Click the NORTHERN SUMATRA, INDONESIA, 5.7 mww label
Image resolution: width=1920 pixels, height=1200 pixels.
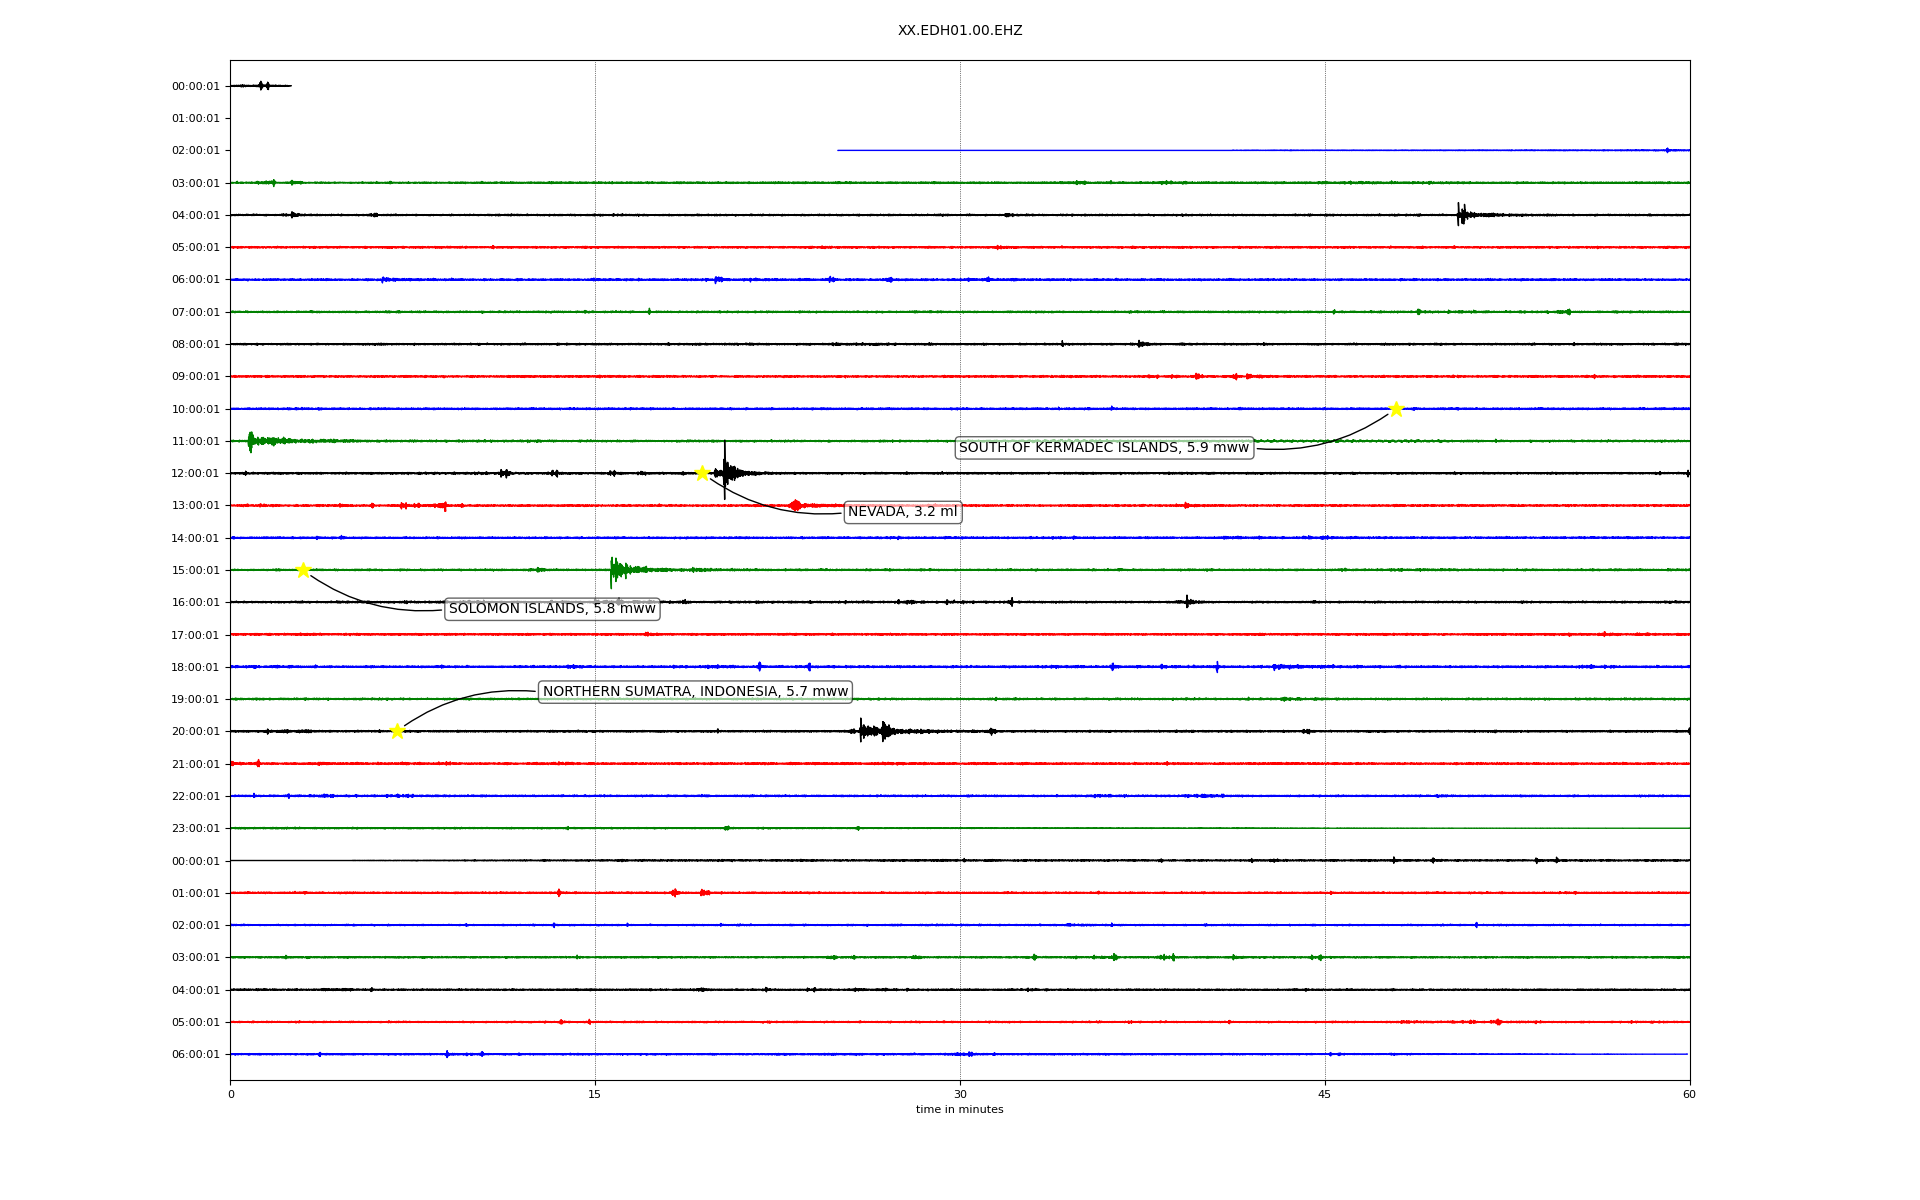pos(695,692)
